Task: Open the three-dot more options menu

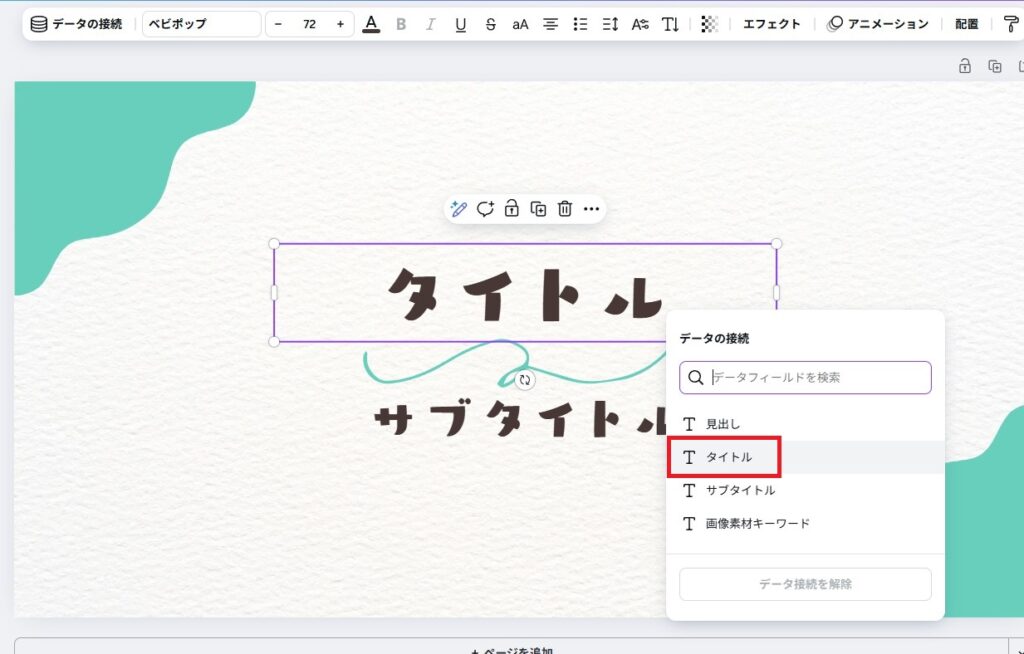Action: [x=591, y=209]
